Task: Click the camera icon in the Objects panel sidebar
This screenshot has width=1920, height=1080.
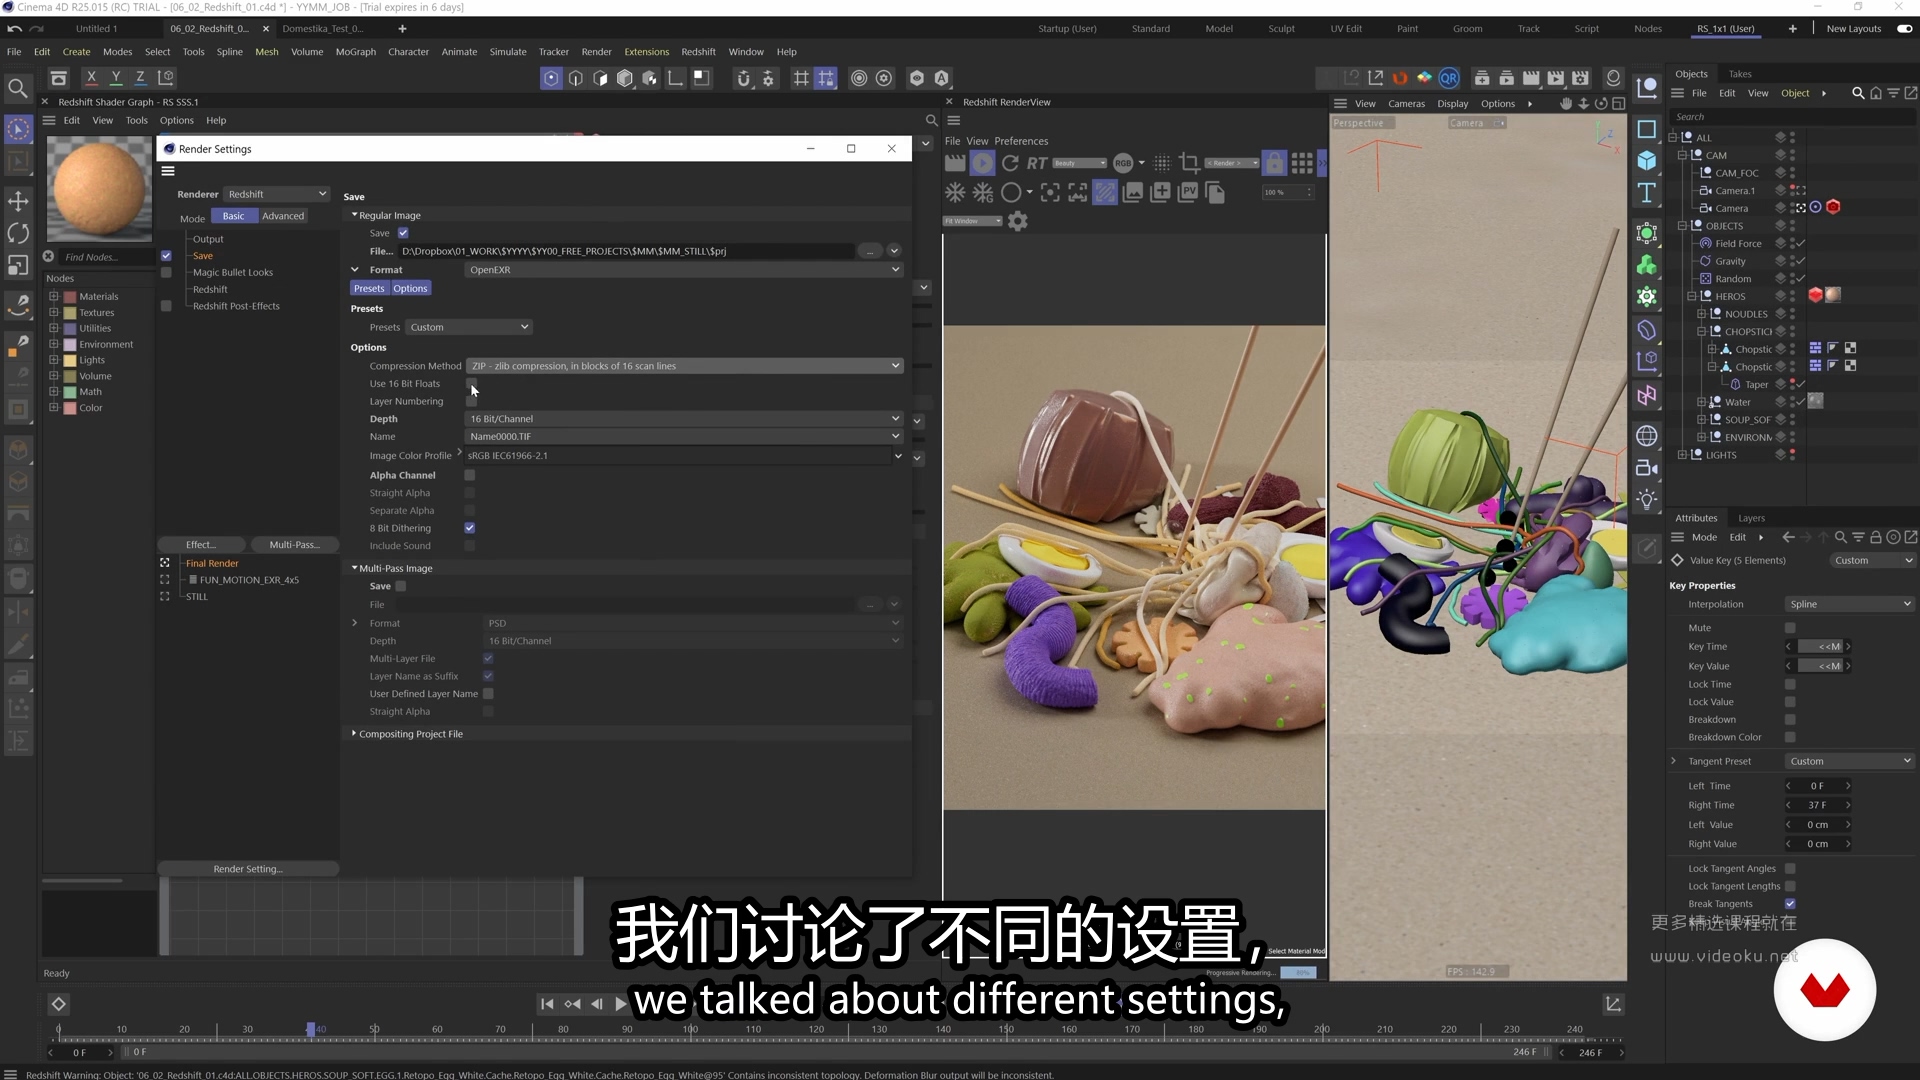Action: coord(1647,467)
